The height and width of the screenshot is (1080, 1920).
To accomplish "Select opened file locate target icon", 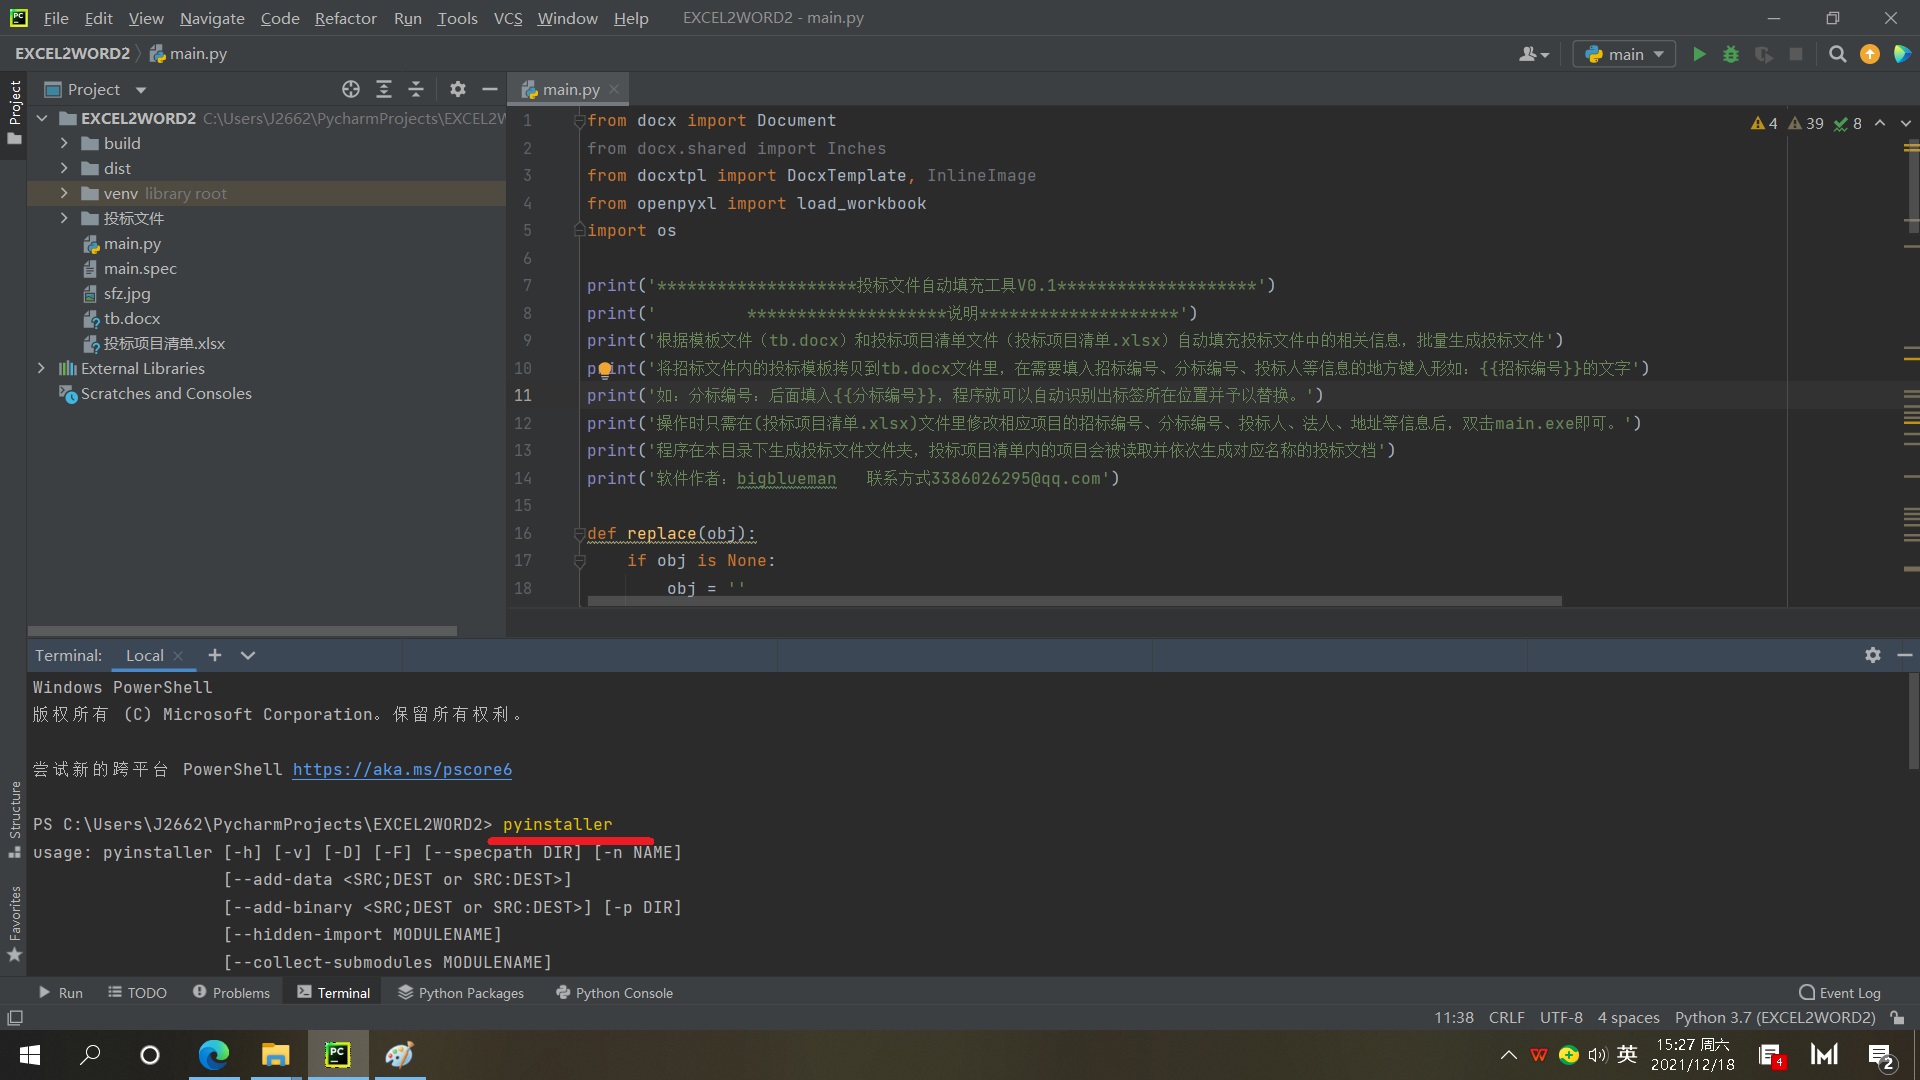I will pos(351,89).
